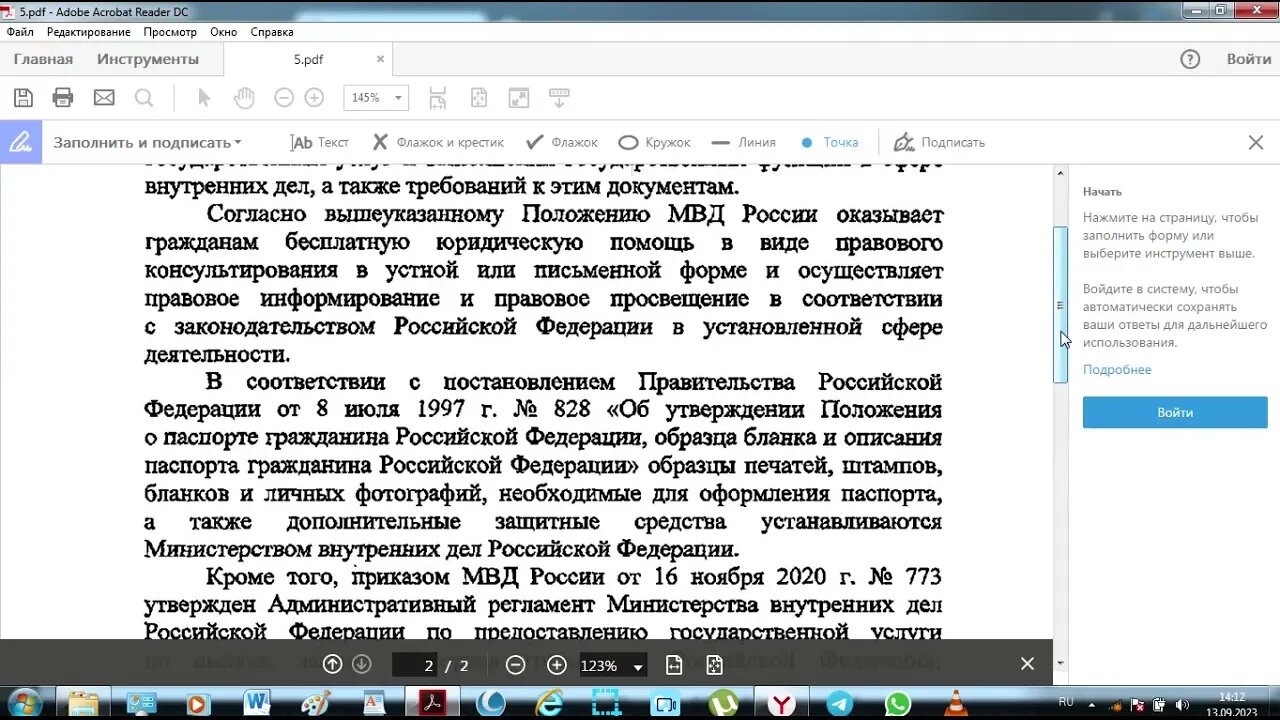The height and width of the screenshot is (720, 1280).
Task: Open uTorrent from the taskbar
Action: [x=723, y=703]
